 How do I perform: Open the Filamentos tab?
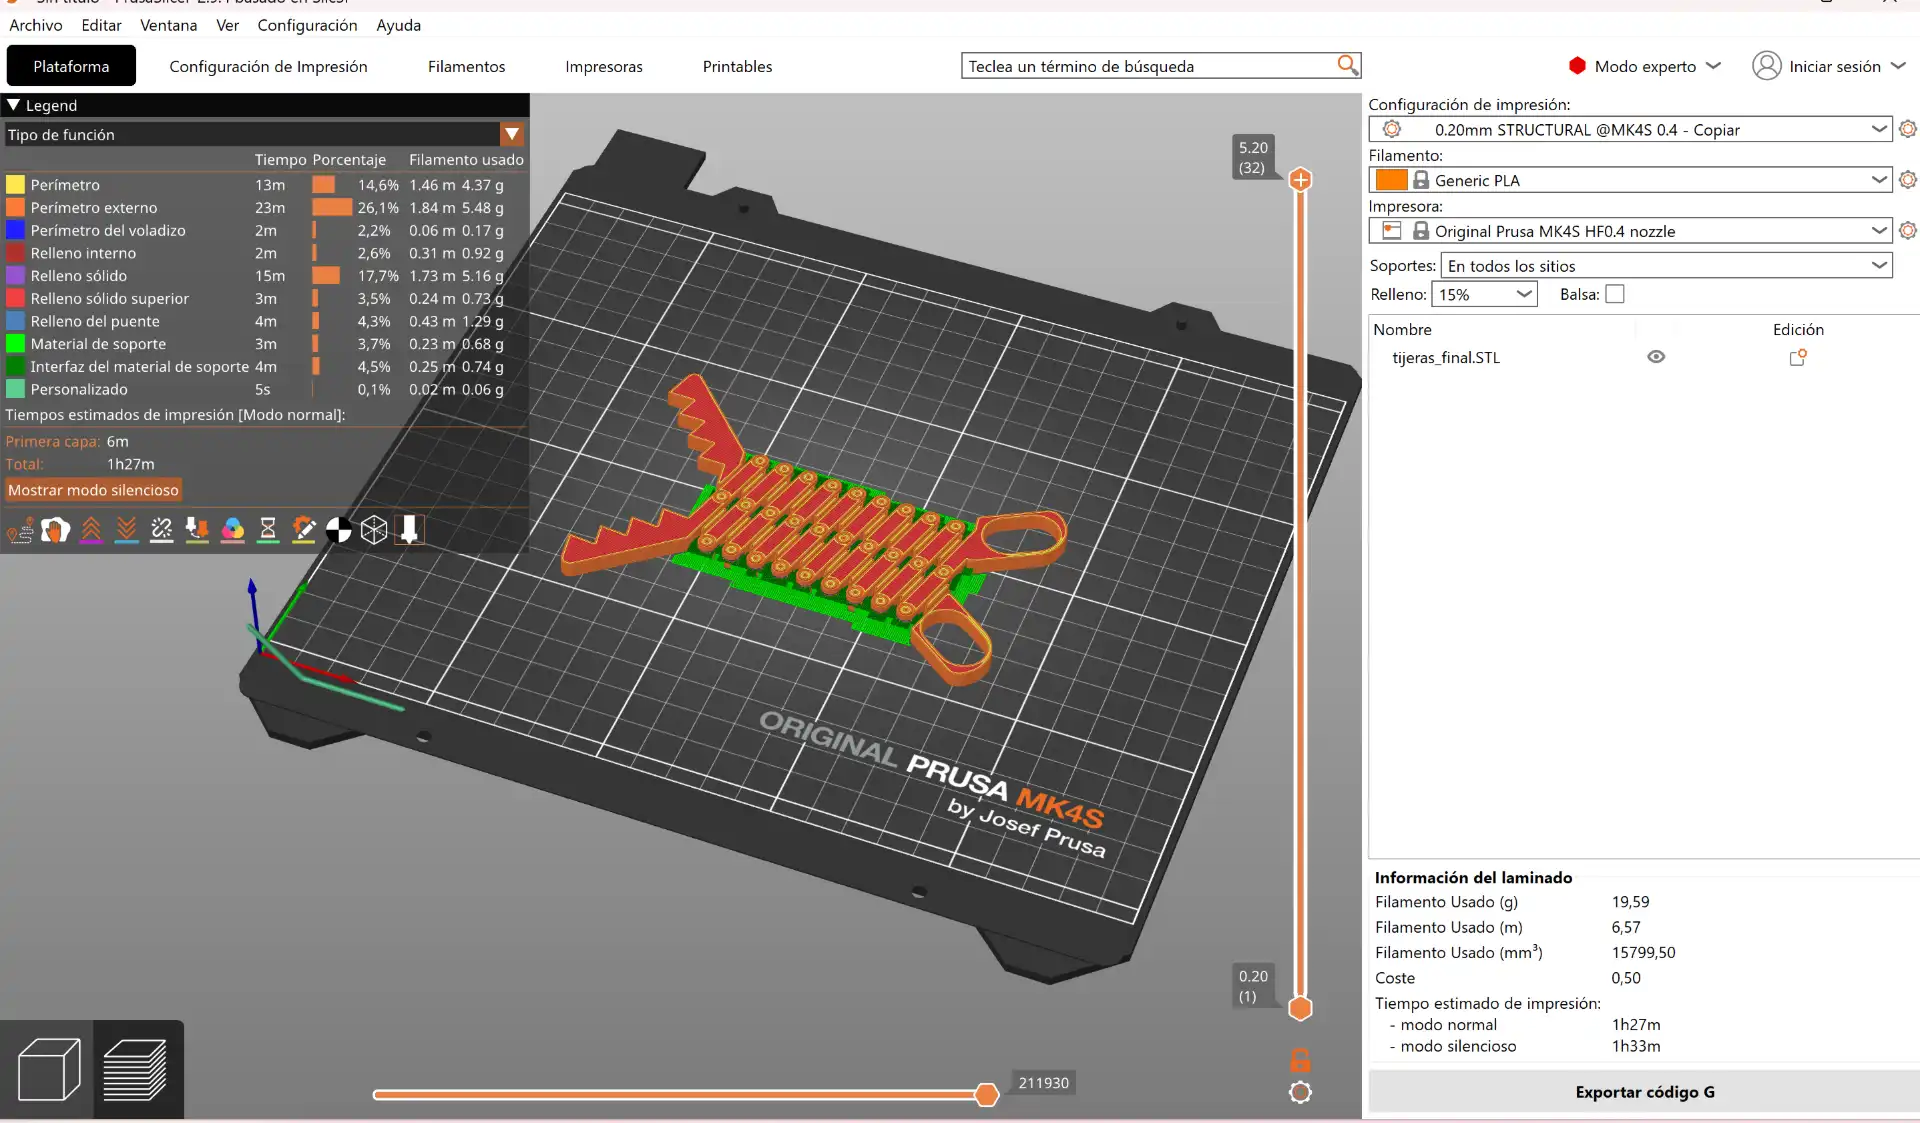click(x=466, y=67)
